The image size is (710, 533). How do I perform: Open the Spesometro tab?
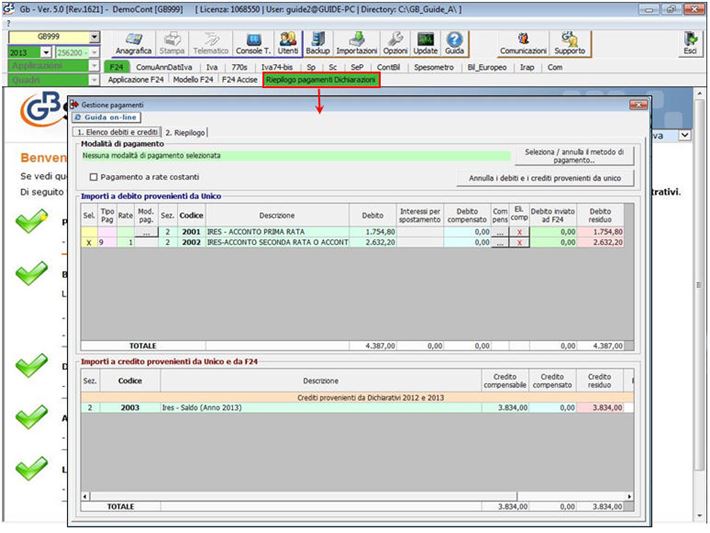click(434, 67)
